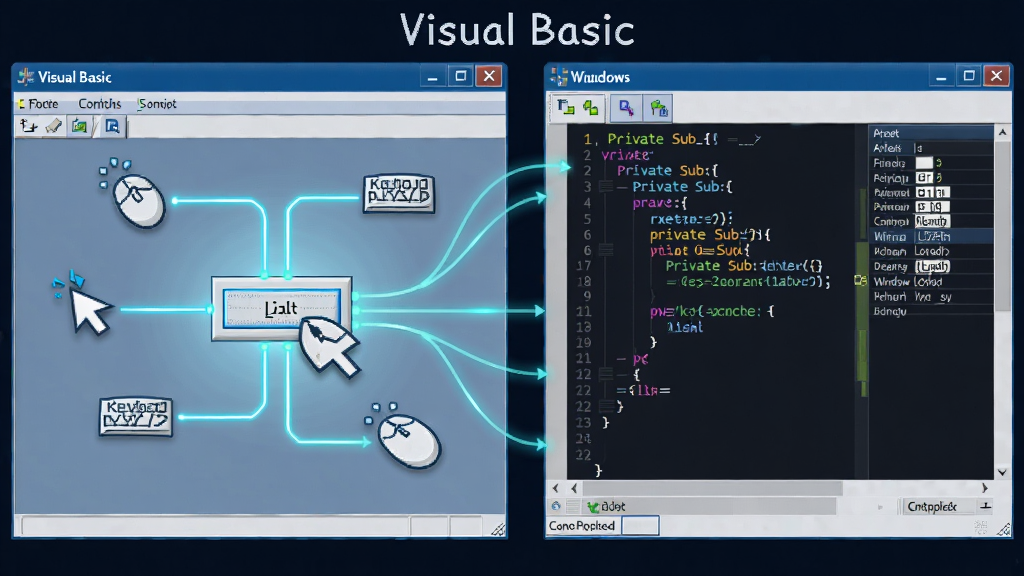Collapse the code fold marker at line 6
This screenshot has height=576, width=1024.
tap(606, 250)
